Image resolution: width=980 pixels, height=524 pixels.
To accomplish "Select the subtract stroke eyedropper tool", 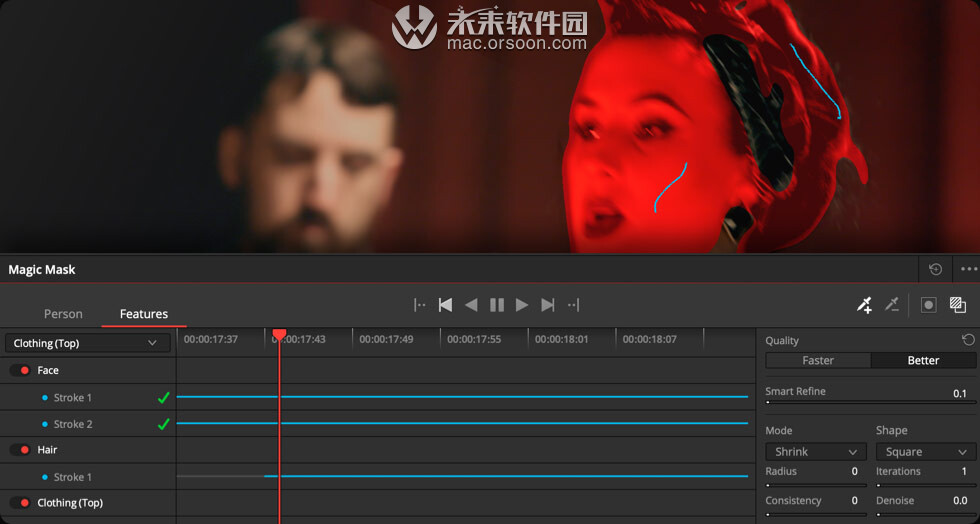I will click(891, 305).
